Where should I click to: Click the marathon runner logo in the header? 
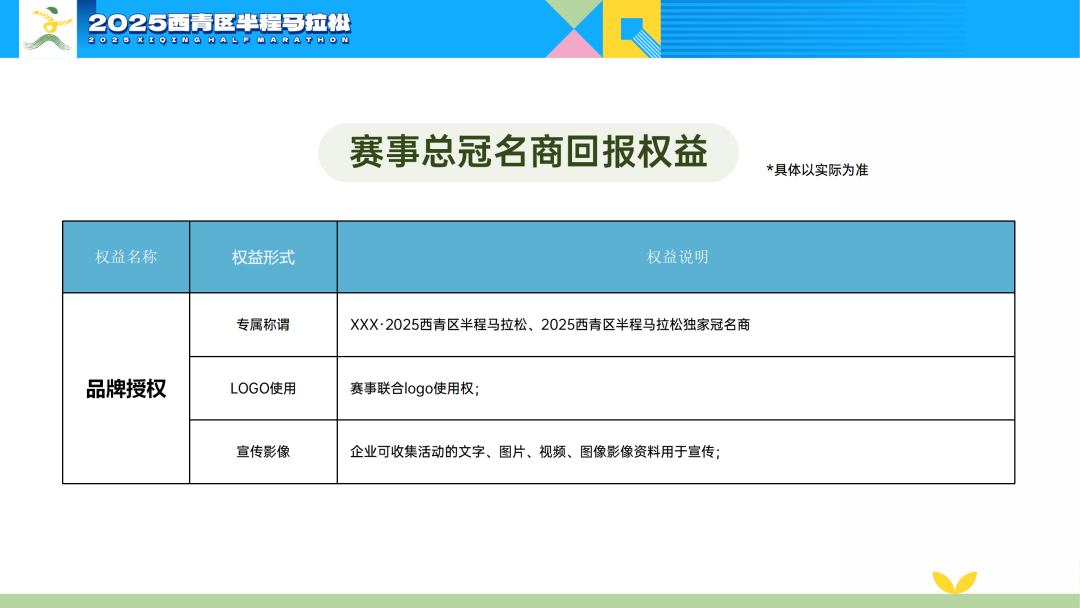point(48,29)
